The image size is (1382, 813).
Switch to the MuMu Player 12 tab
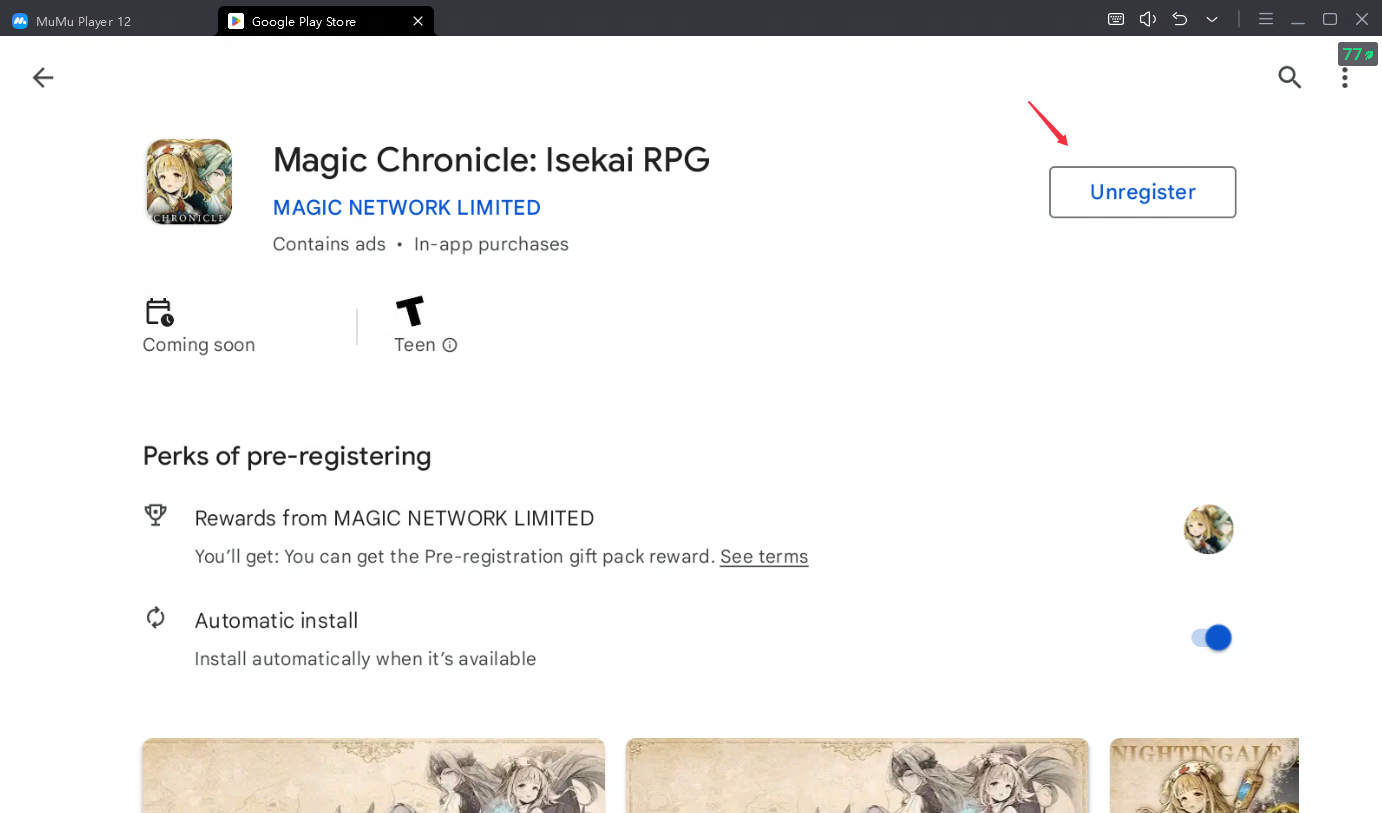pyautogui.click(x=72, y=20)
